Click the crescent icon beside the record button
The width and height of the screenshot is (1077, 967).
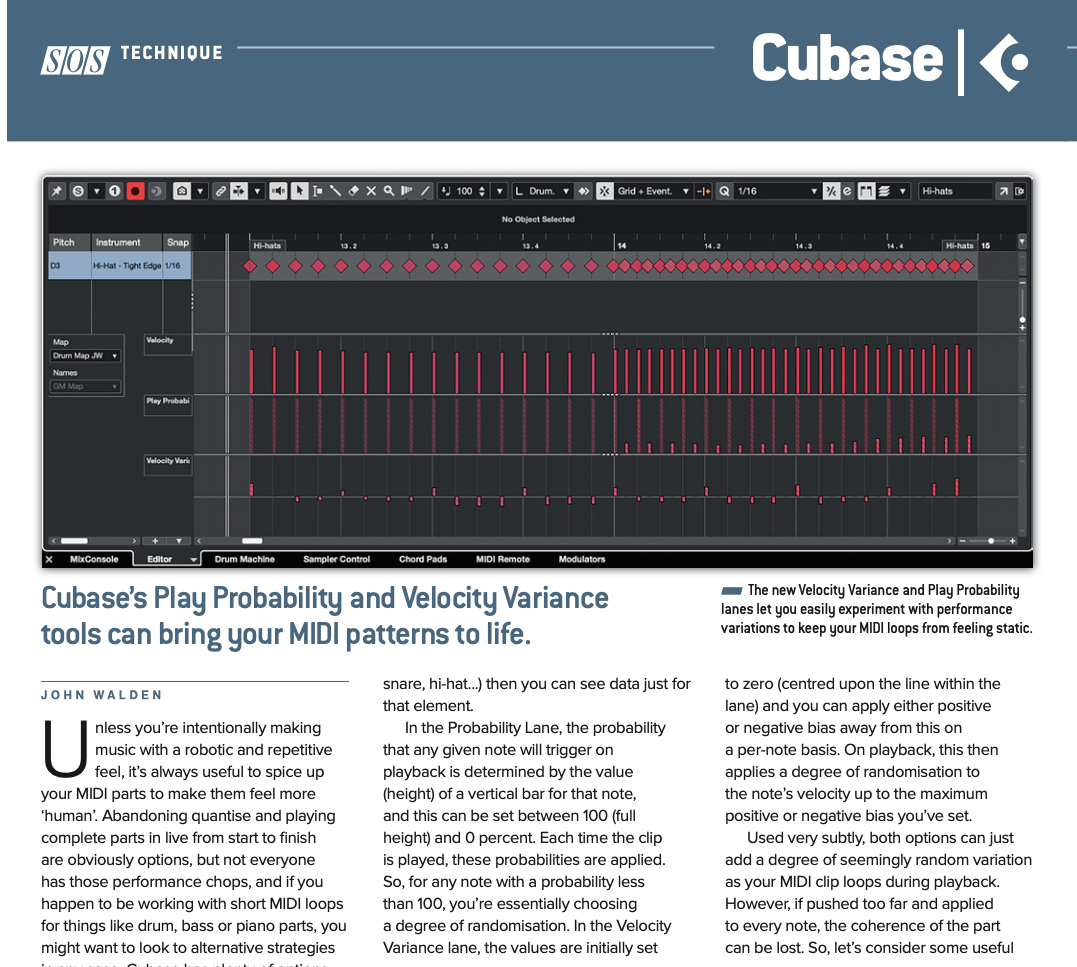tap(156, 191)
